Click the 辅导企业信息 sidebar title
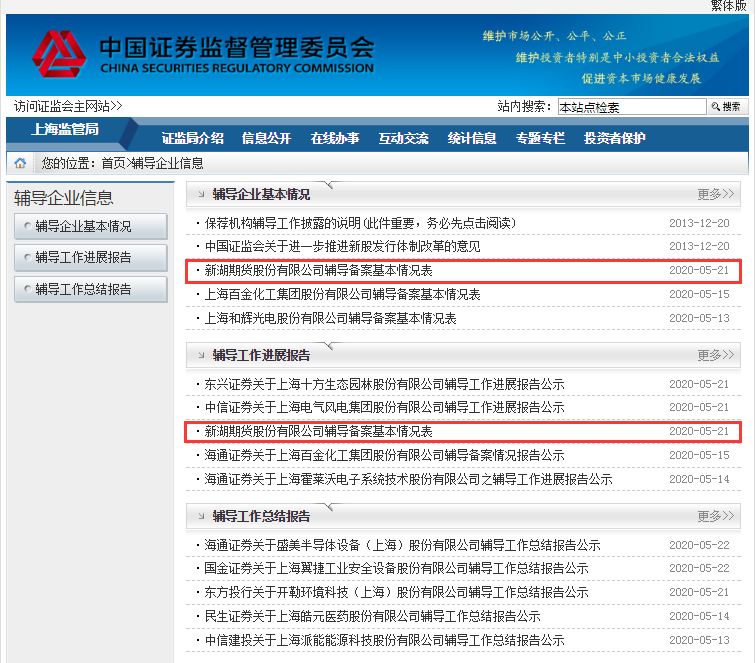755x663 pixels. (x=64, y=198)
